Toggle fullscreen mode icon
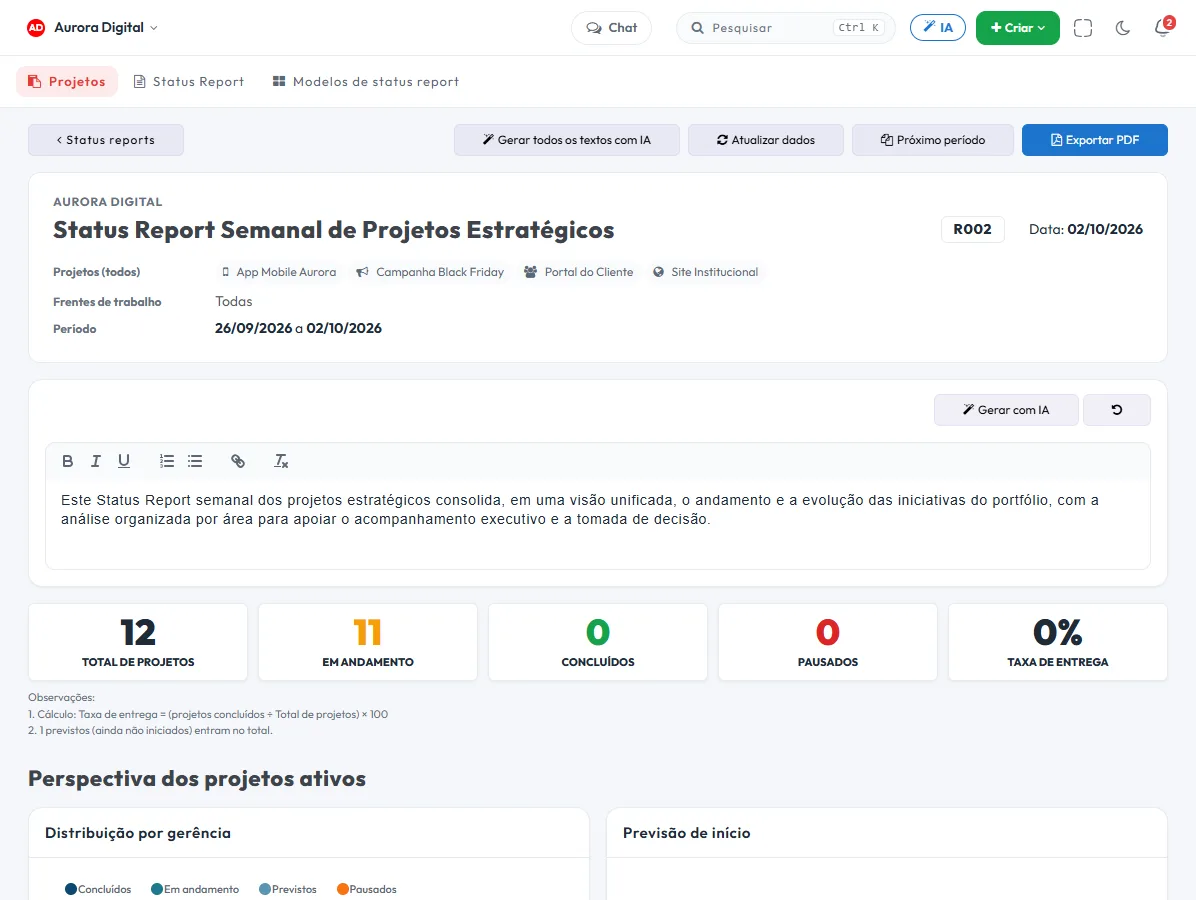The height and width of the screenshot is (900, 1196). tap(1082, 28)
